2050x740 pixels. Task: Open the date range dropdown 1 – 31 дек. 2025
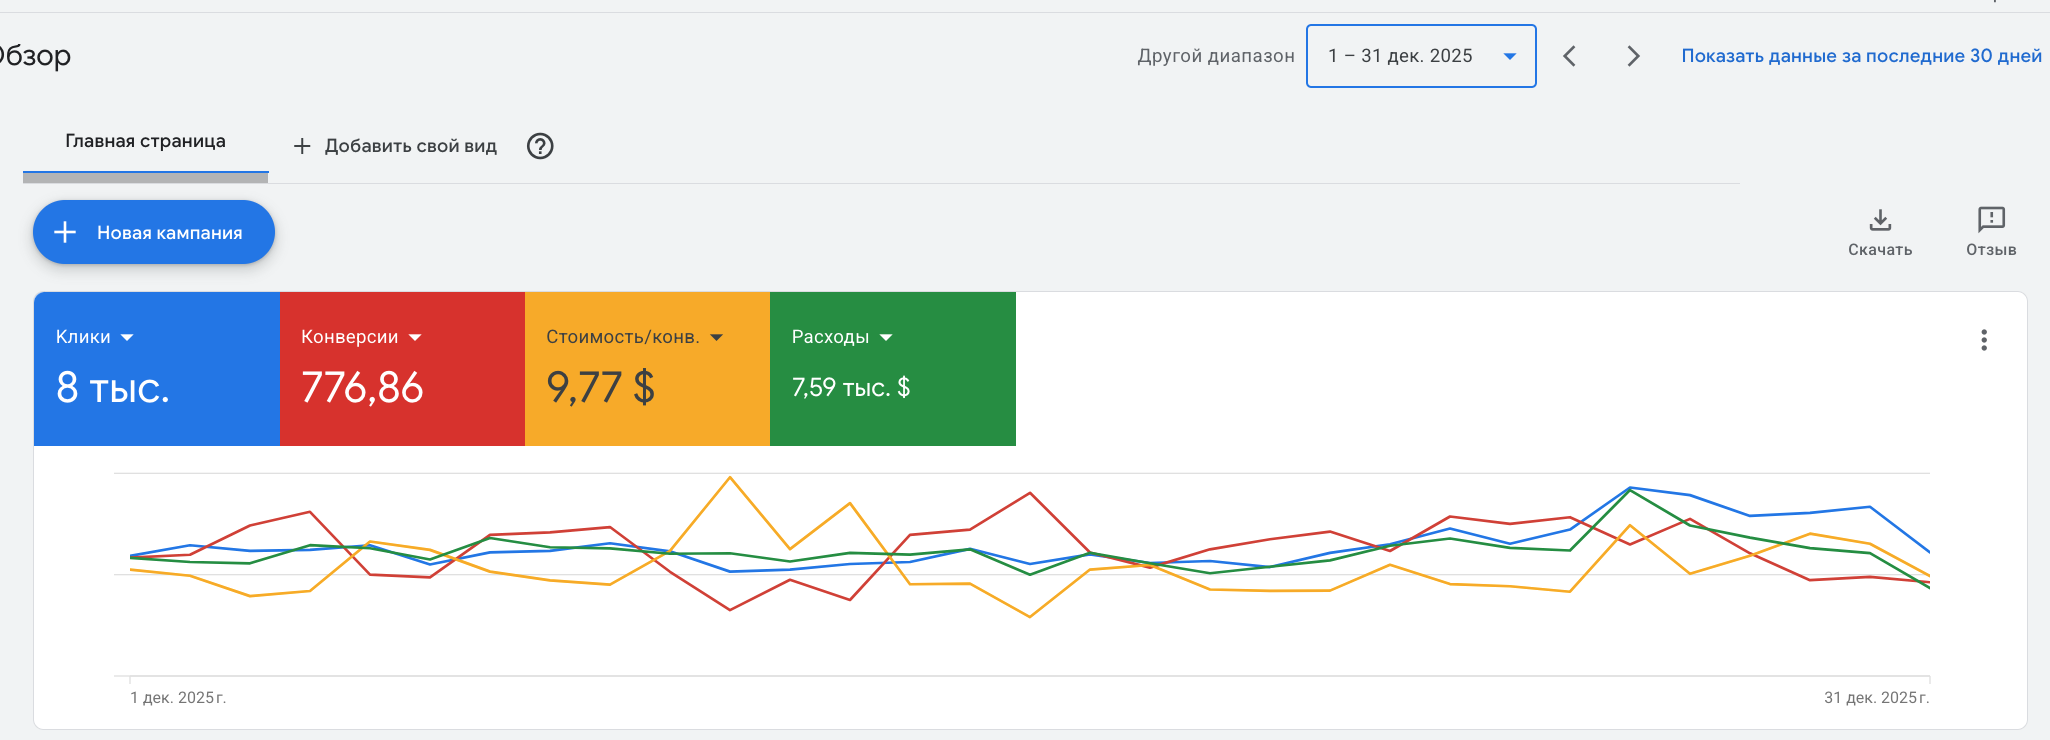click(1421, 56)
